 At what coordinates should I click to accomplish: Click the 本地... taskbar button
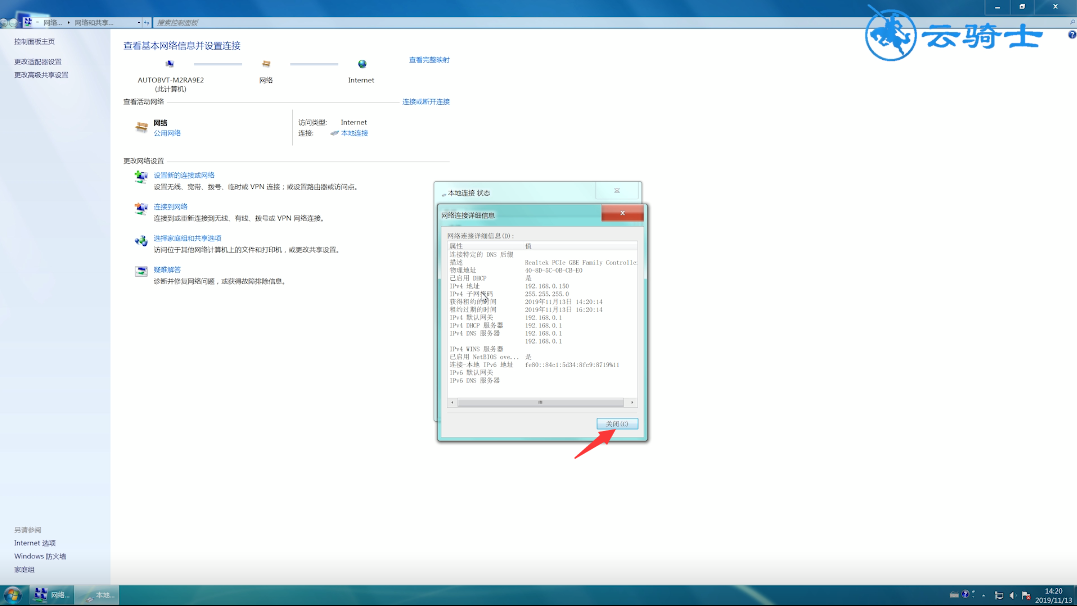tap(96, 595)
